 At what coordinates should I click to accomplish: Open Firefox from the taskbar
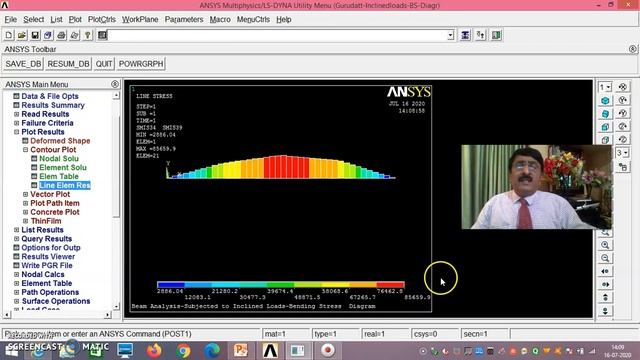pyautogui.click(x=154, y=351)
